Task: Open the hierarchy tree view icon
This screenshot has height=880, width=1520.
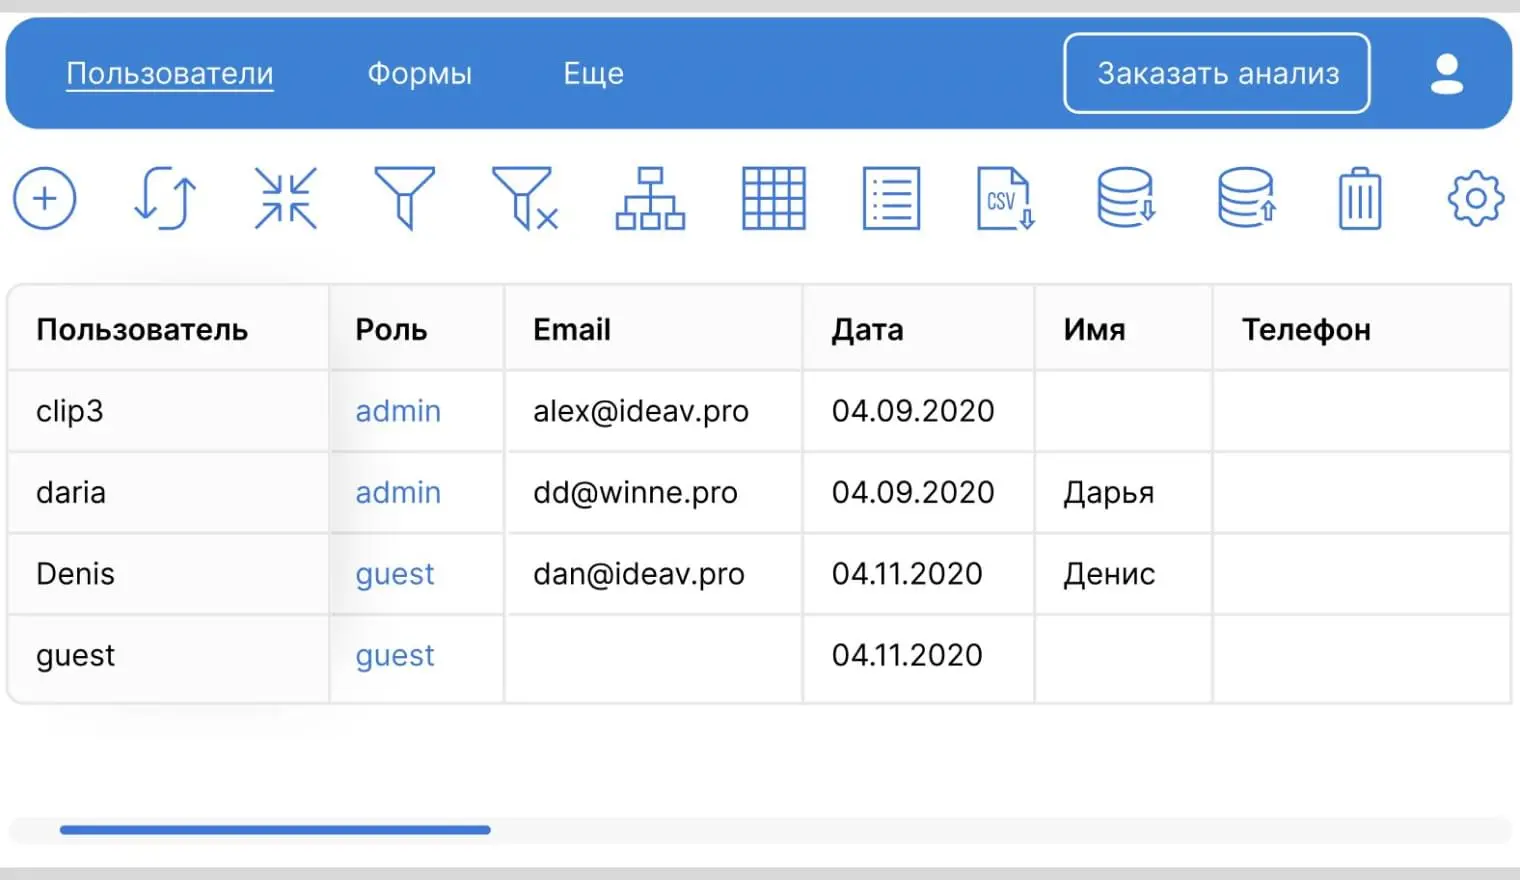Action: point(650,198)
